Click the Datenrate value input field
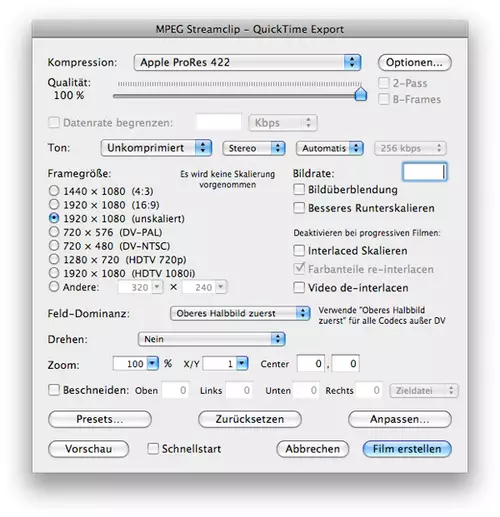The image size is (500, 517). [x=218, y=122]
